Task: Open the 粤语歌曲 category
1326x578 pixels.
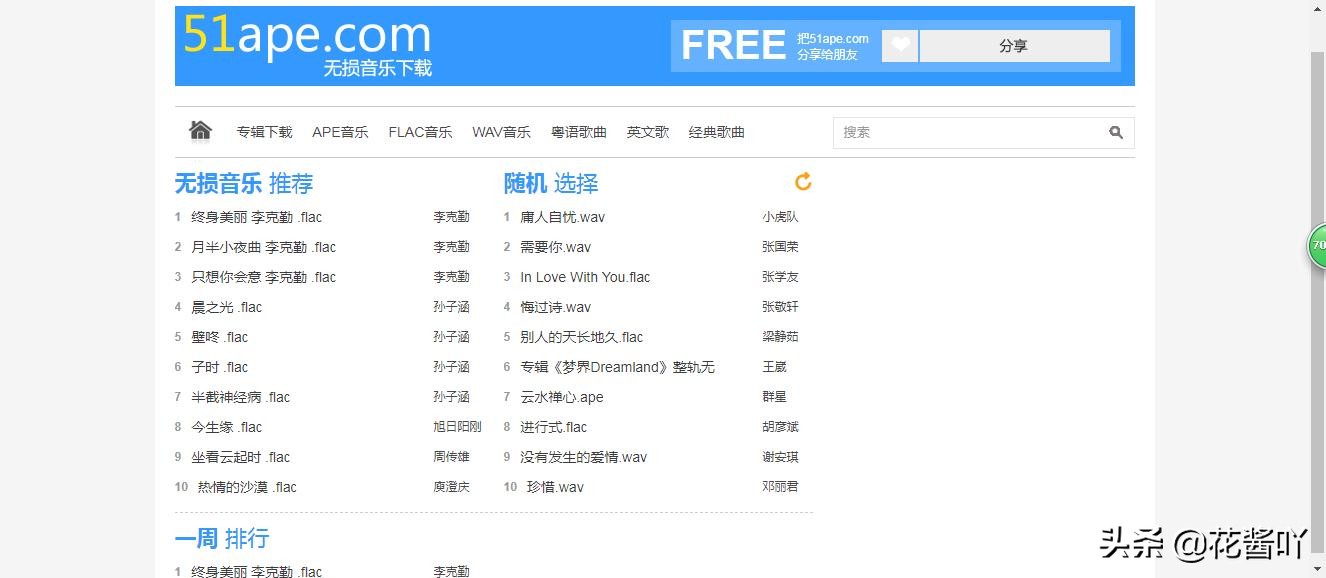Action: [x=579, y=131]
